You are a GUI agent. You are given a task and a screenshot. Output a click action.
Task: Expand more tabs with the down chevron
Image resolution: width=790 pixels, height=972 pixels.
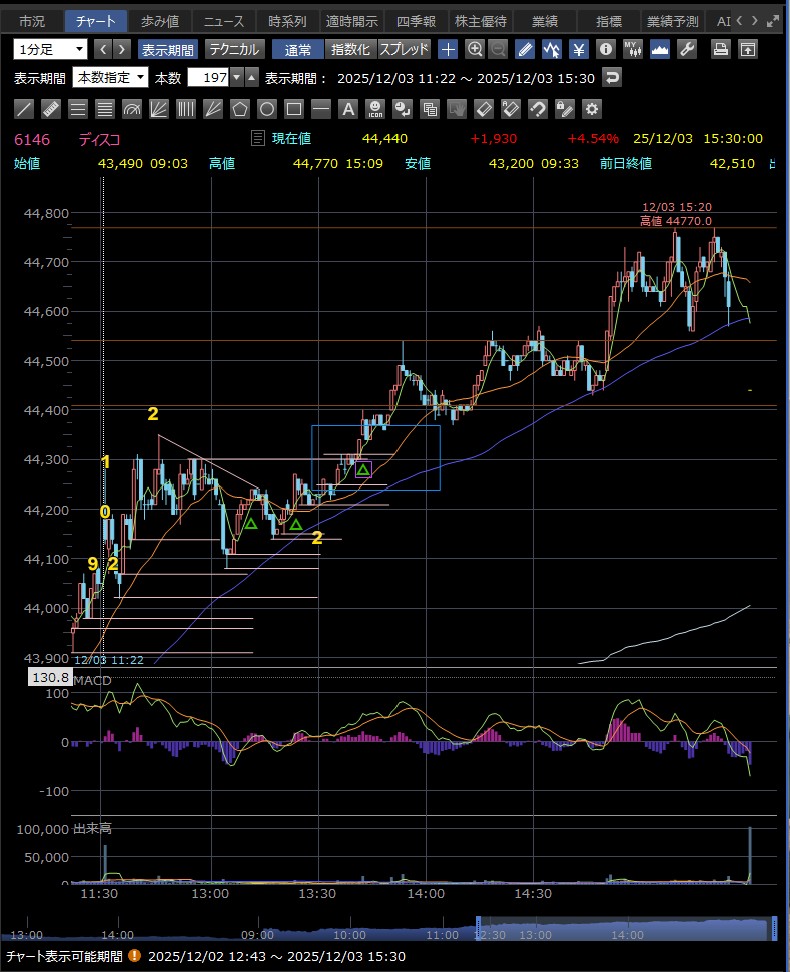pyautogui.click(x=772, y=21)
